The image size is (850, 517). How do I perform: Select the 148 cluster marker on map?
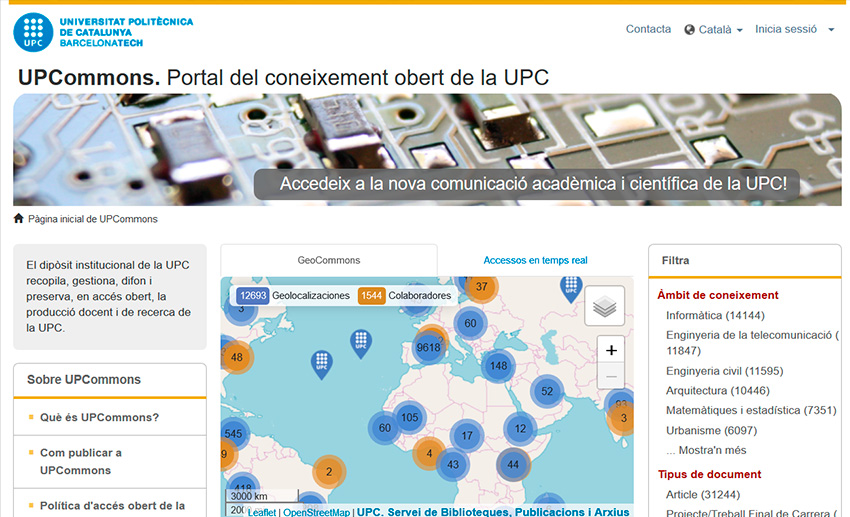498,365
